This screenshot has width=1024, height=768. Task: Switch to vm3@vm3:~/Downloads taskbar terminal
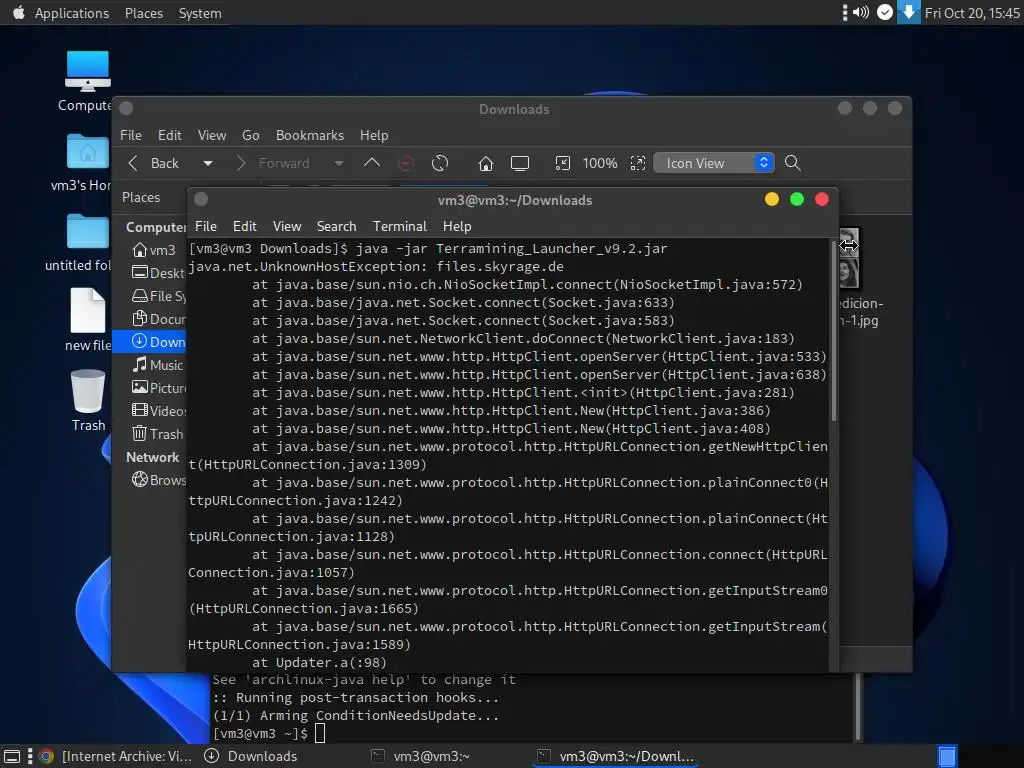tap(616, 756)
